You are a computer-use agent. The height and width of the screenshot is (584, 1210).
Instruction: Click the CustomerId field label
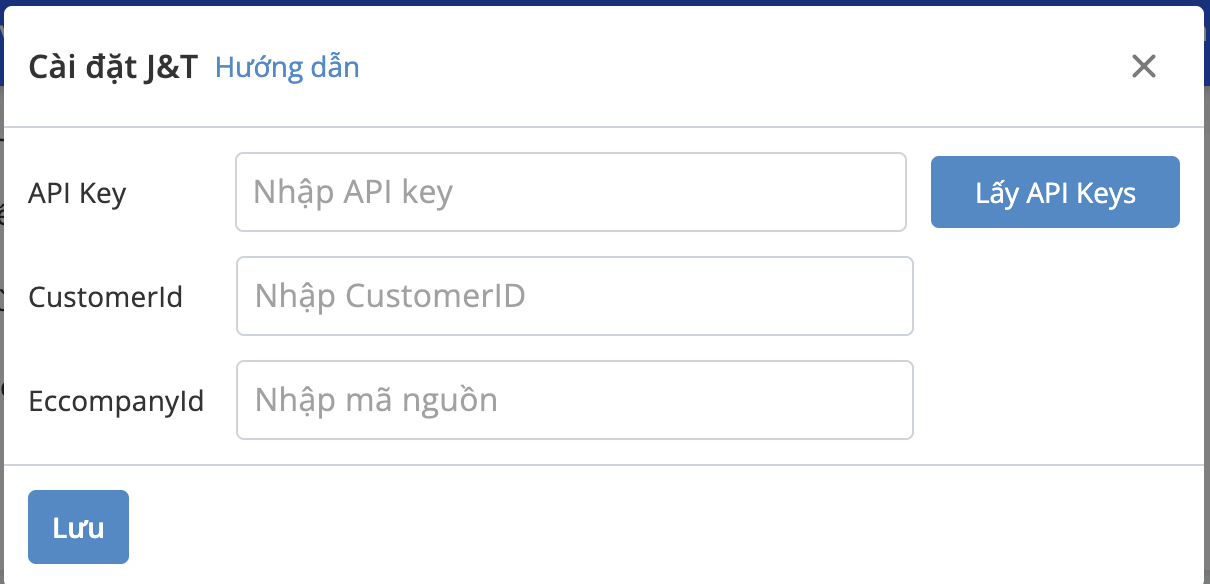point(105,297)
